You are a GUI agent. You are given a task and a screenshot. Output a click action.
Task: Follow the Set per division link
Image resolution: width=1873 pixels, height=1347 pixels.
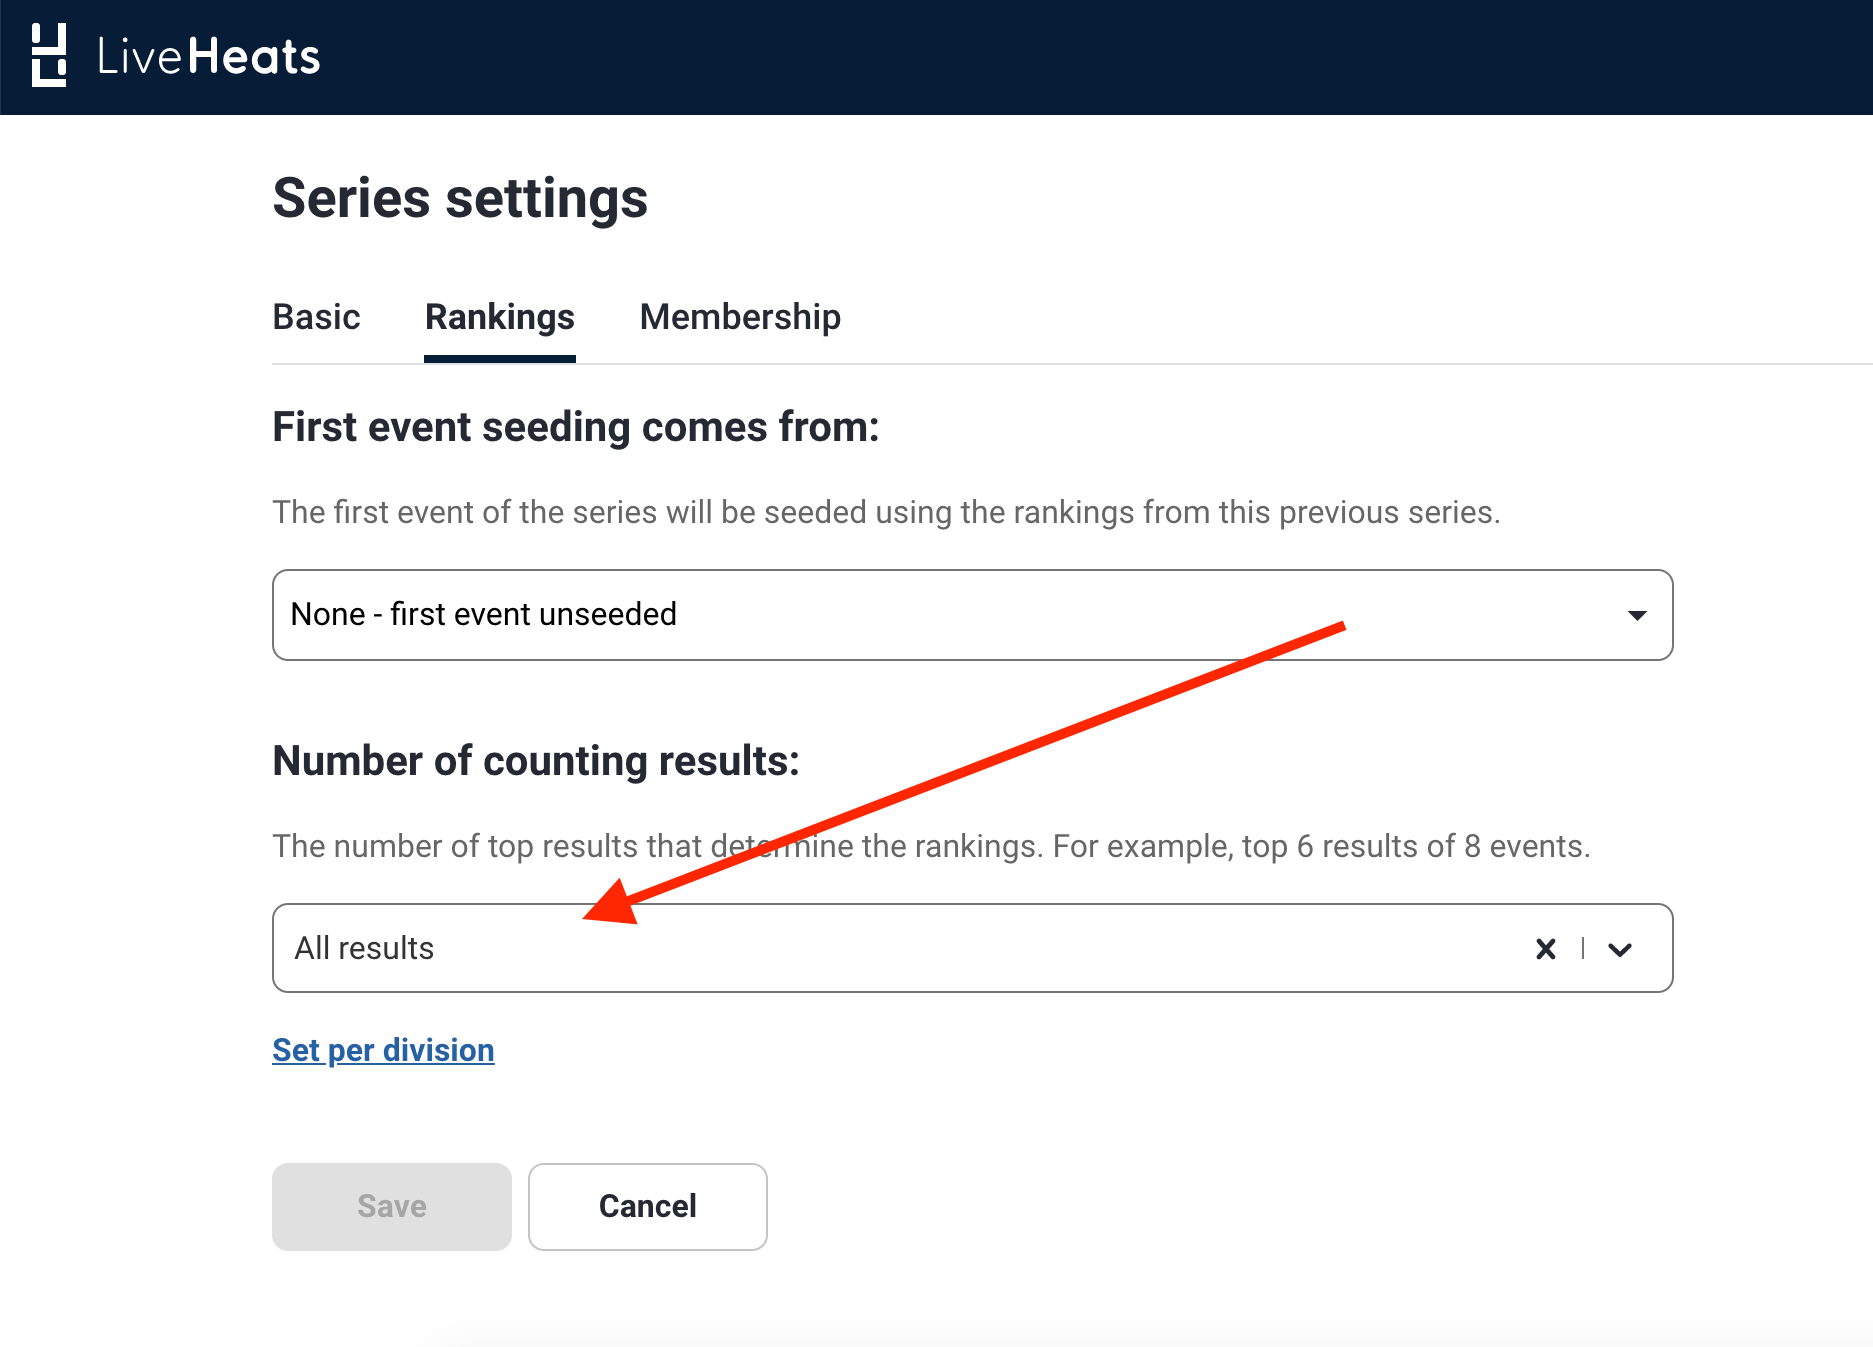(x=383, y=1050)
